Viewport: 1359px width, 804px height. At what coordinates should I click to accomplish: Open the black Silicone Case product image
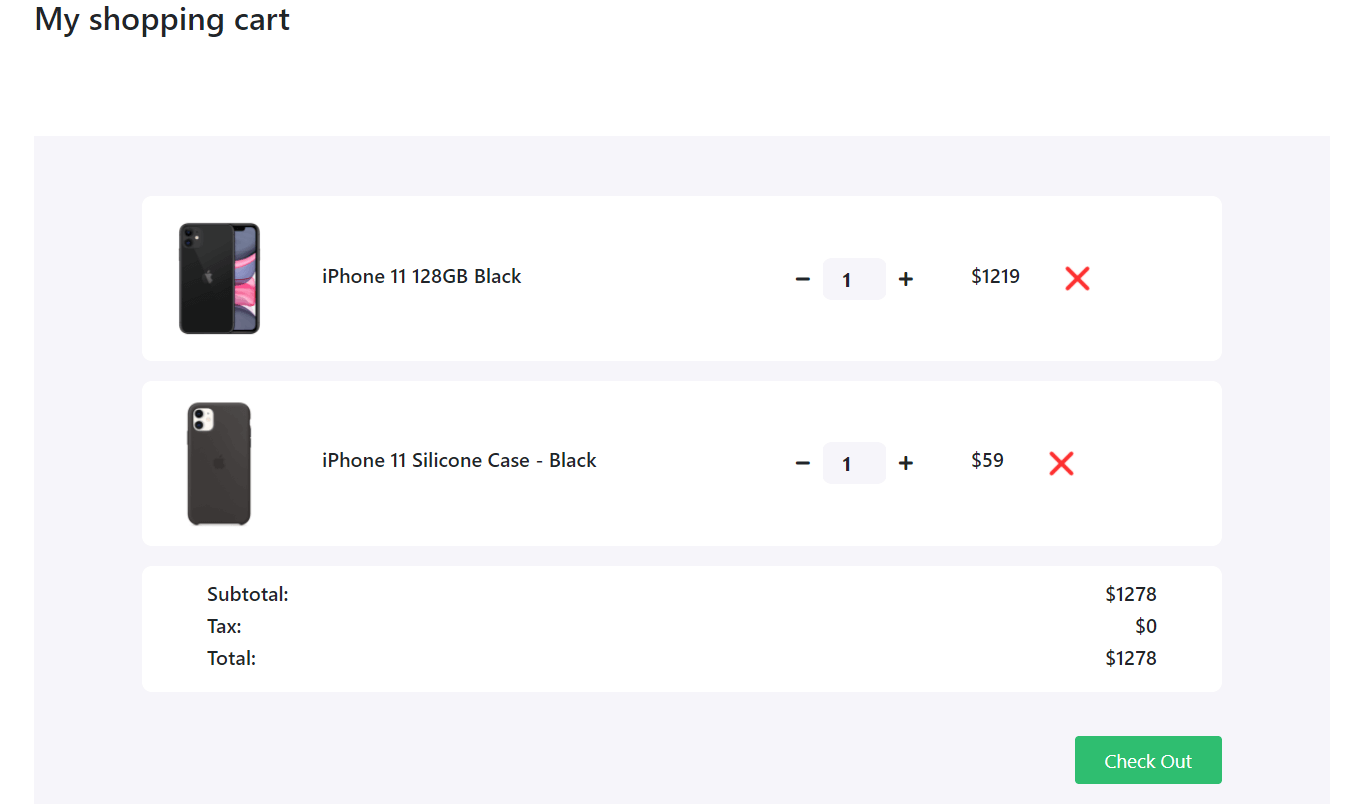(x=219, y=463)
